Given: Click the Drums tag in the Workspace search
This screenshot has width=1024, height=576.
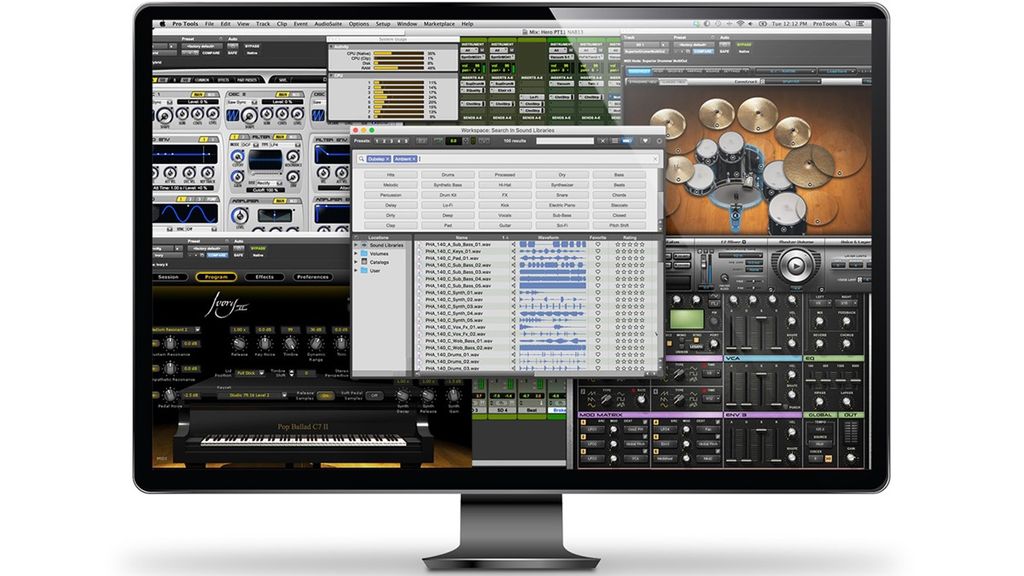Looking at the screenshot, I should tap(448, 174).
